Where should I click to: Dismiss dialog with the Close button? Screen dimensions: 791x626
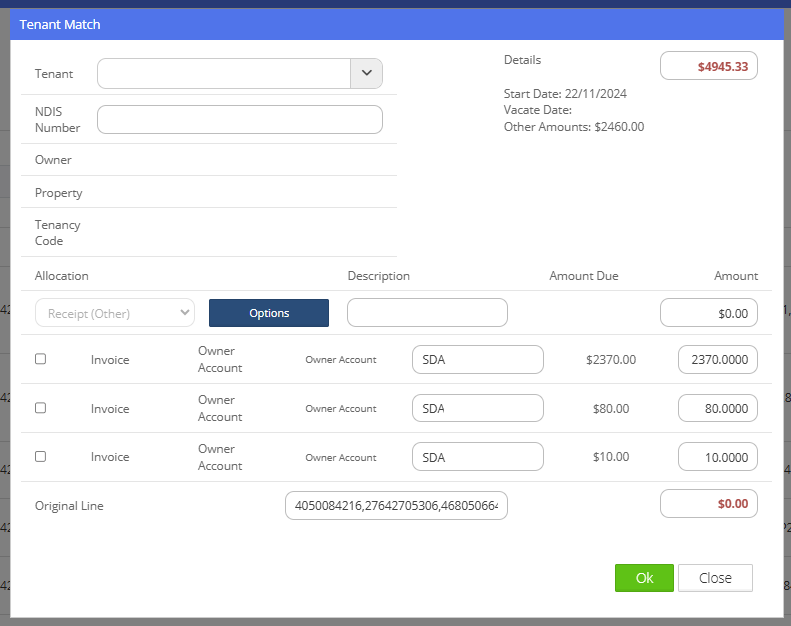pyautogui.click(x=715, y=578)
